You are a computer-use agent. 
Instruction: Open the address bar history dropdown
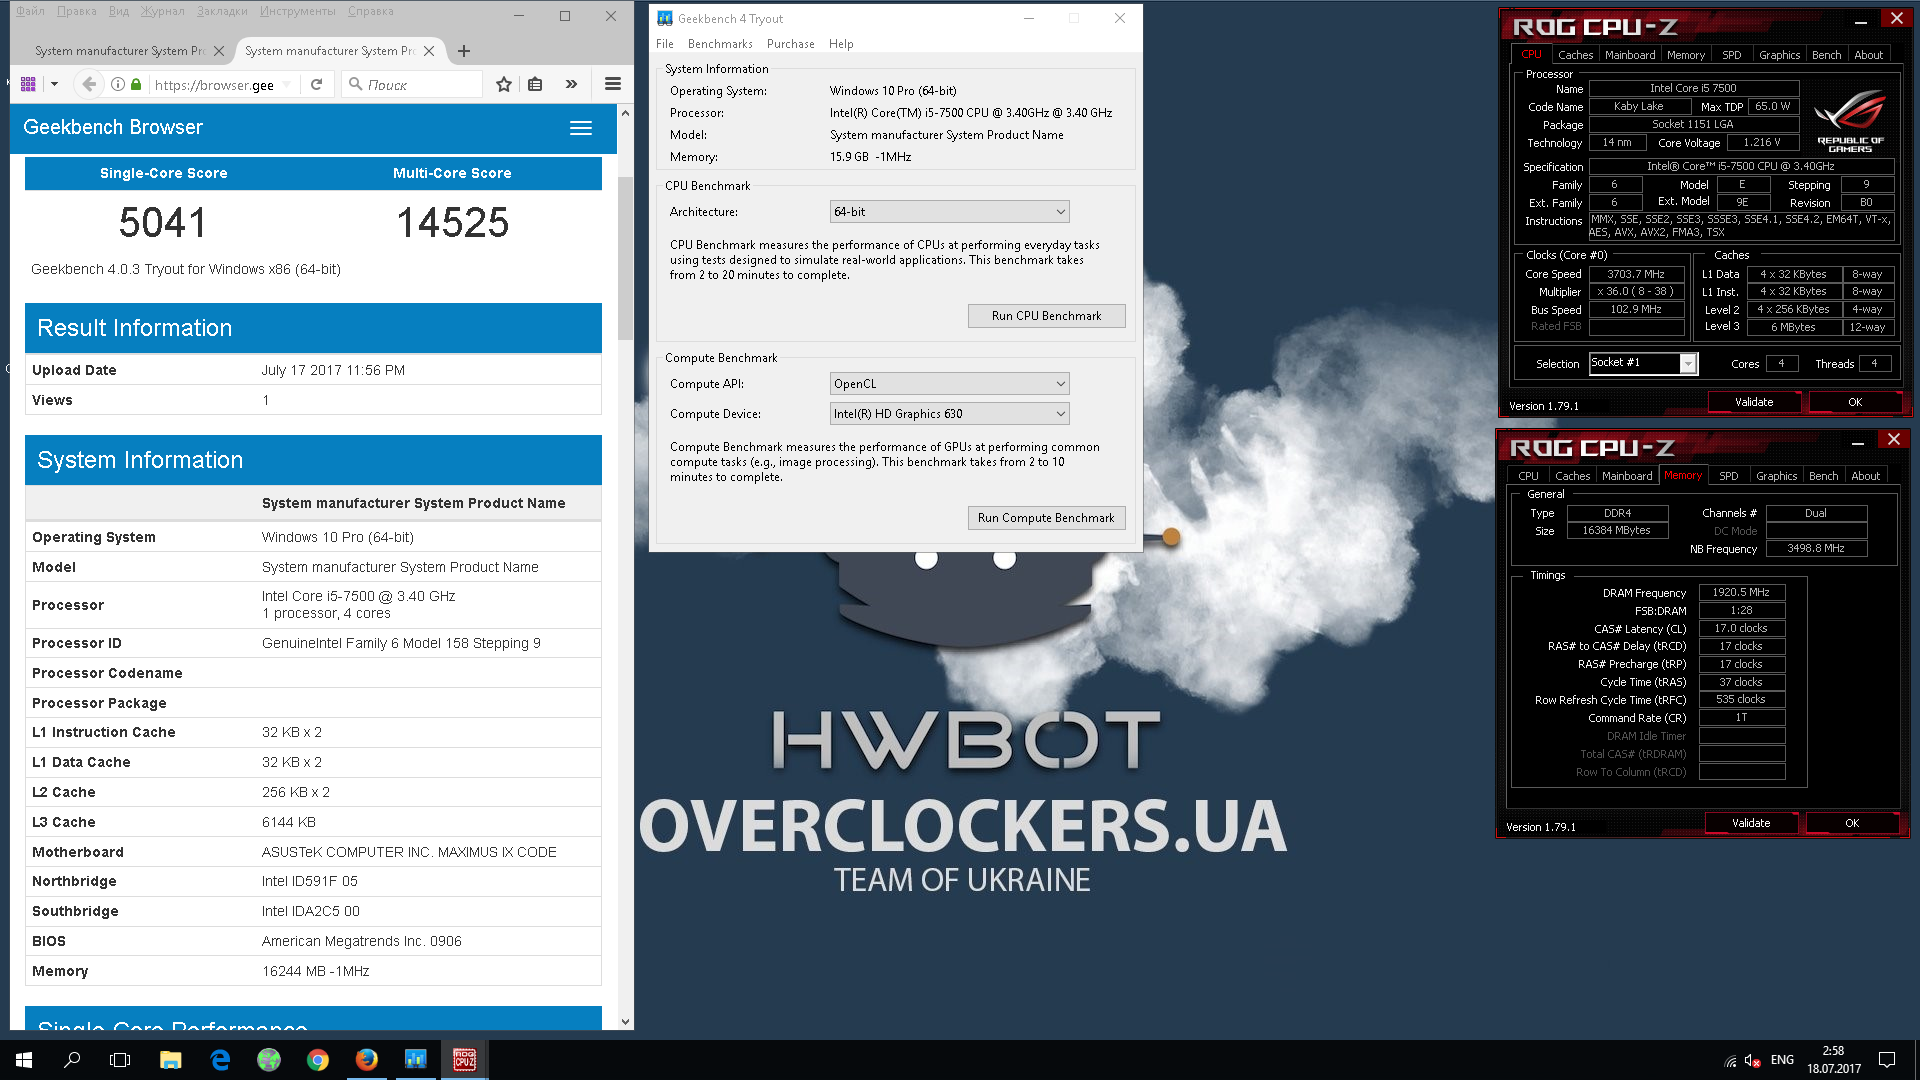click(287, 84)
